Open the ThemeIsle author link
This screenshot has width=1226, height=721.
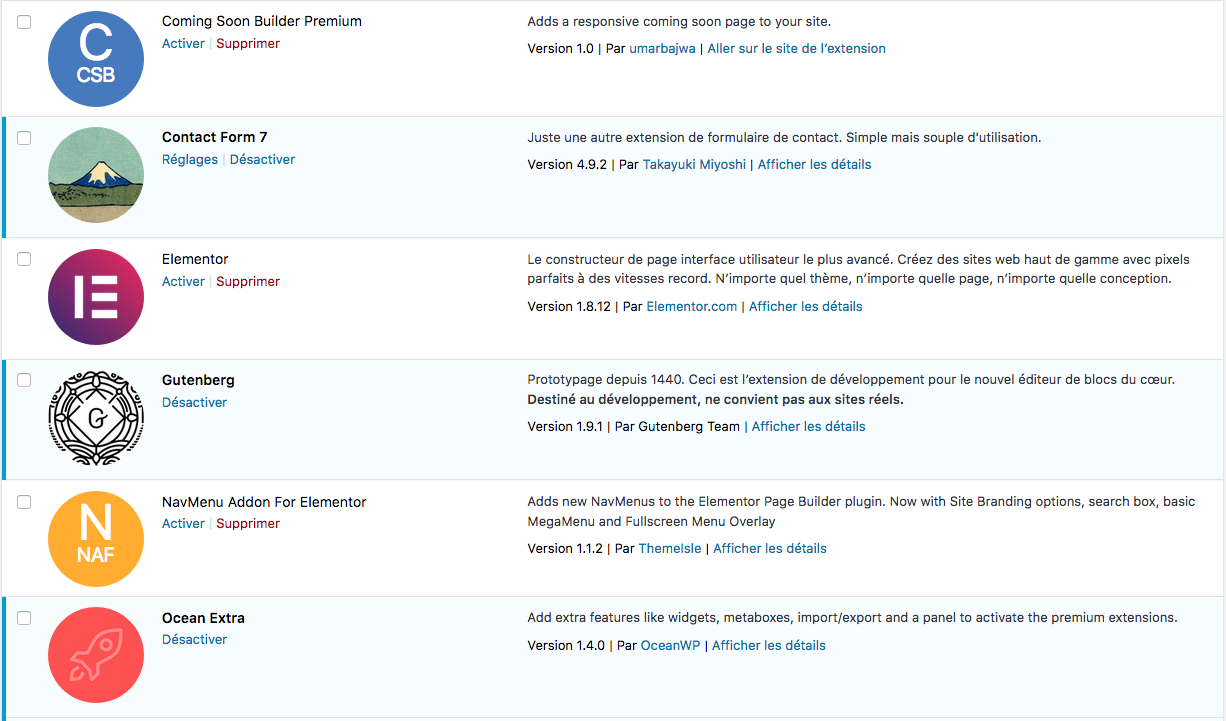pos(670,548)
